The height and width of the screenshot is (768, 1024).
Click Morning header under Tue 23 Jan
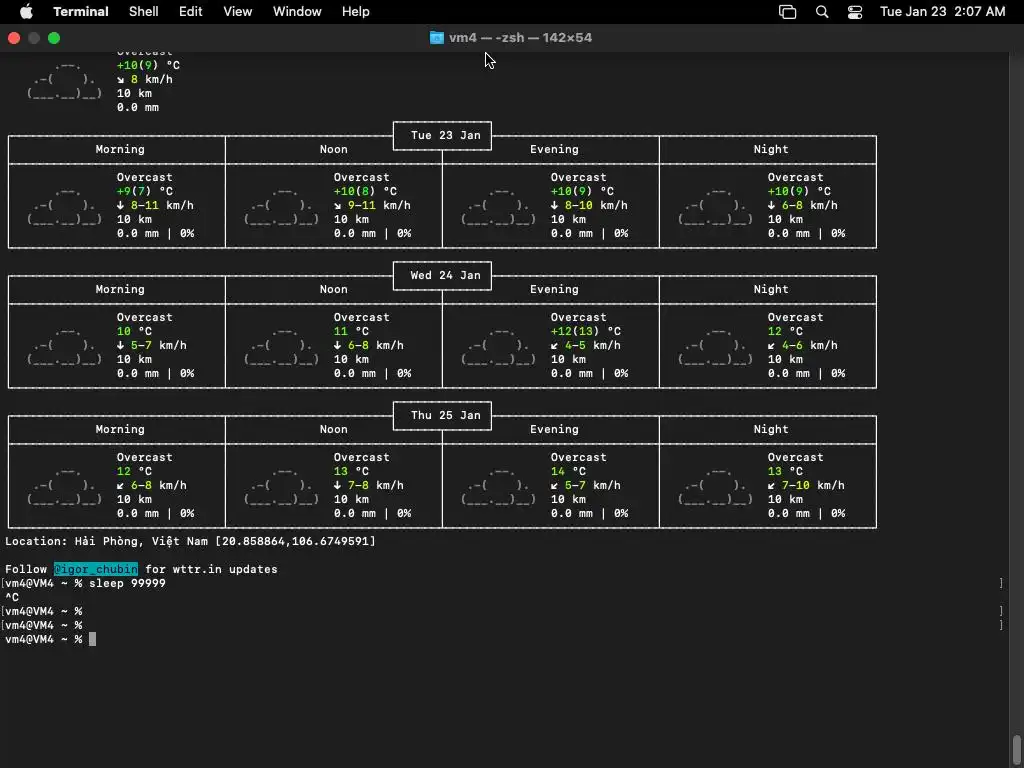(x=120, y=150)
